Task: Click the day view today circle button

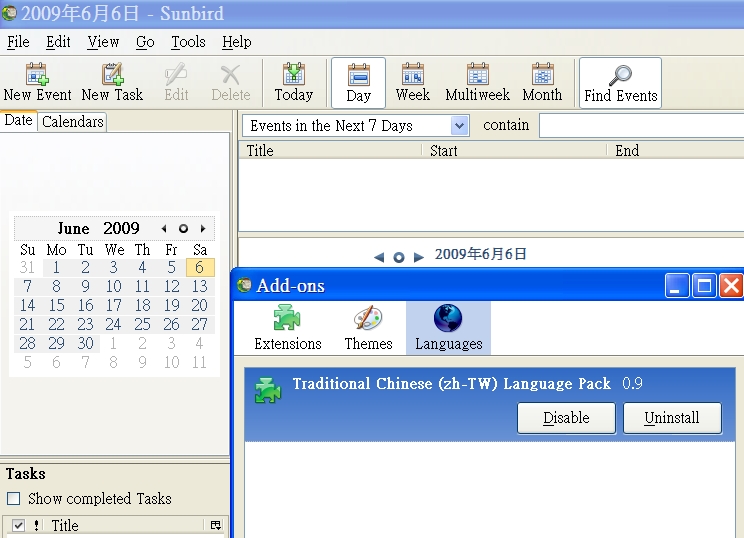Action: 399,257
